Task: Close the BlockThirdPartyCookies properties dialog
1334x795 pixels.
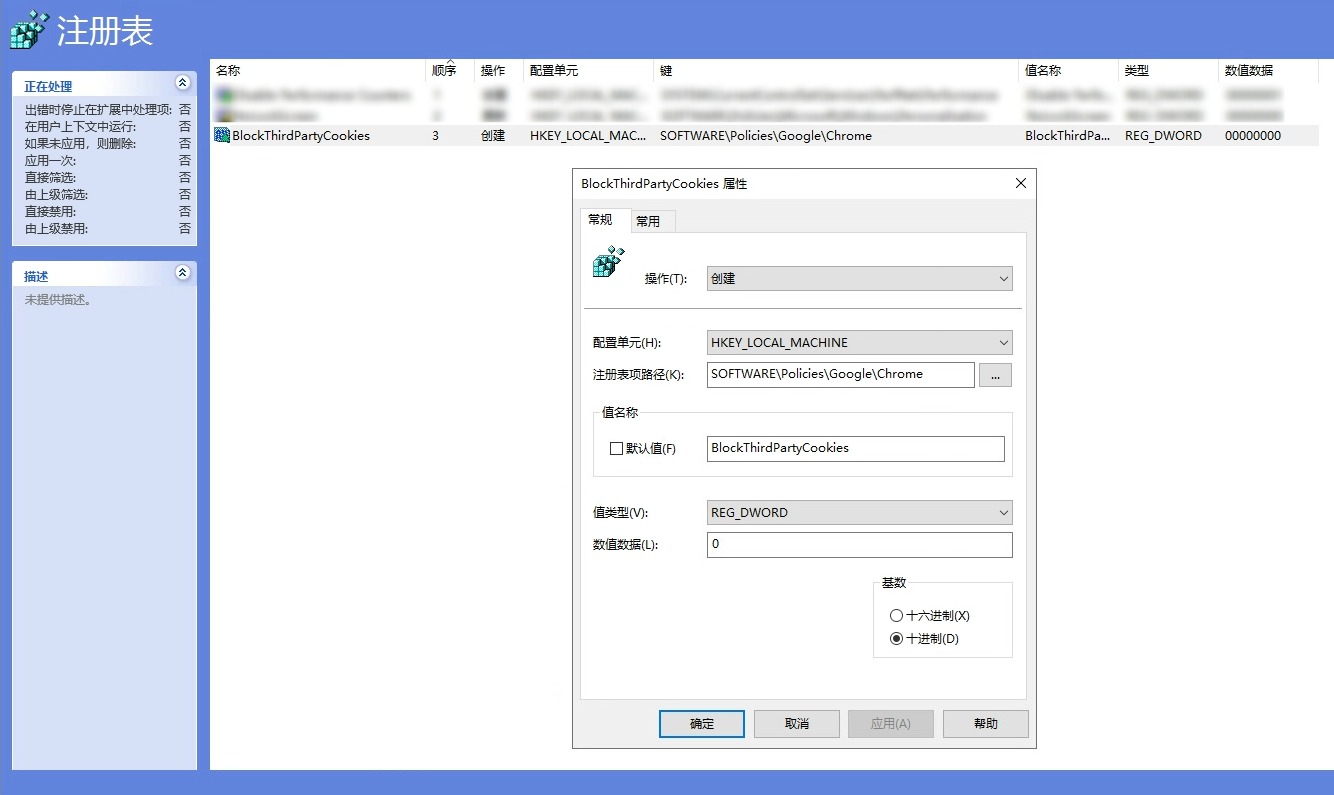Action: [x=1020, y=184]
